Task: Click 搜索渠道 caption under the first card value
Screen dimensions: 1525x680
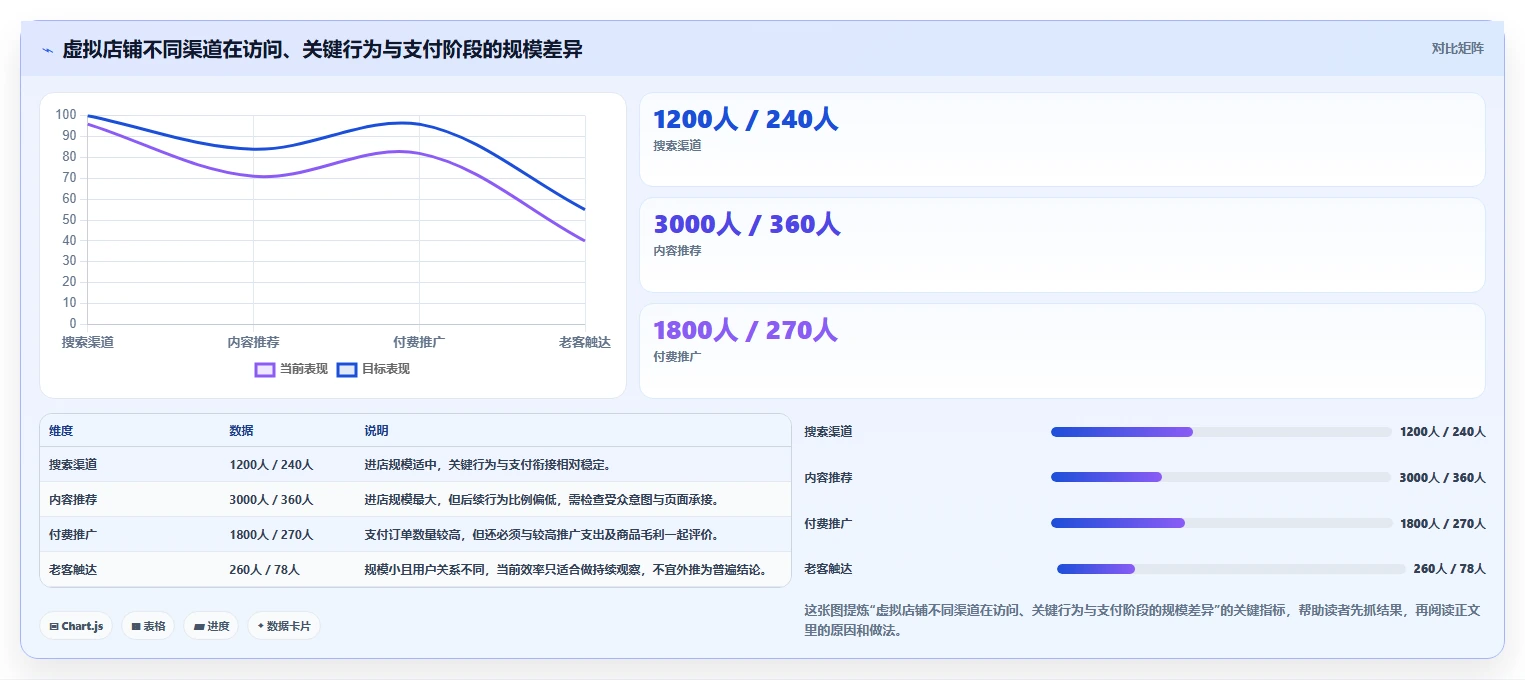Action: coord(677,146)
